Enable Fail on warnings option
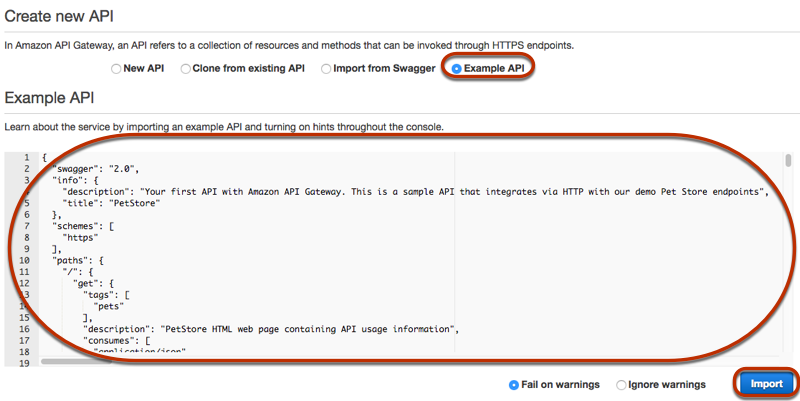Image resolution: width=800 pixels, height=401 pixels. 514,385
